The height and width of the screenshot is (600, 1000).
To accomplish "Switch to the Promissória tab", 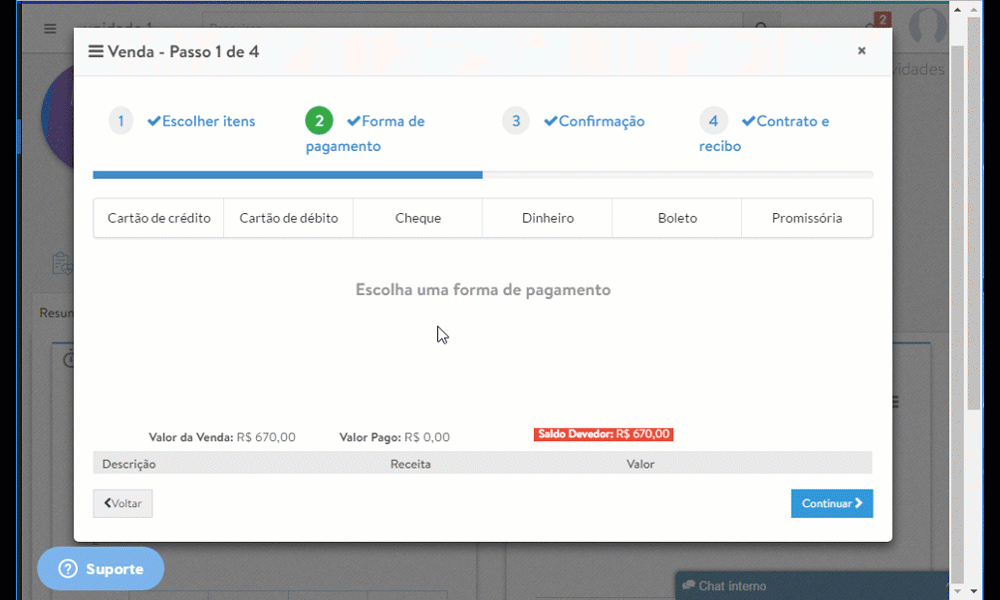I will [x=806, y=217].
